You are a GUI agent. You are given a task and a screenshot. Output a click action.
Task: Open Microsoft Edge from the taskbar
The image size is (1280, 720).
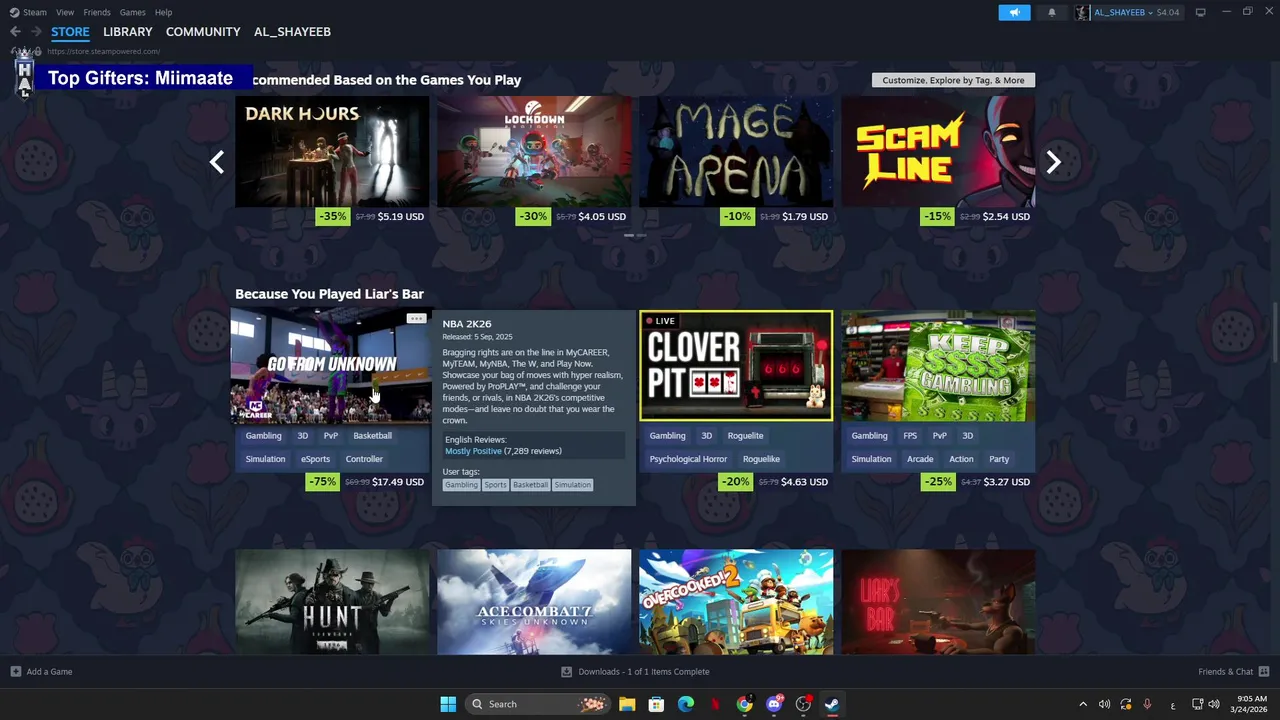(685, 704)
